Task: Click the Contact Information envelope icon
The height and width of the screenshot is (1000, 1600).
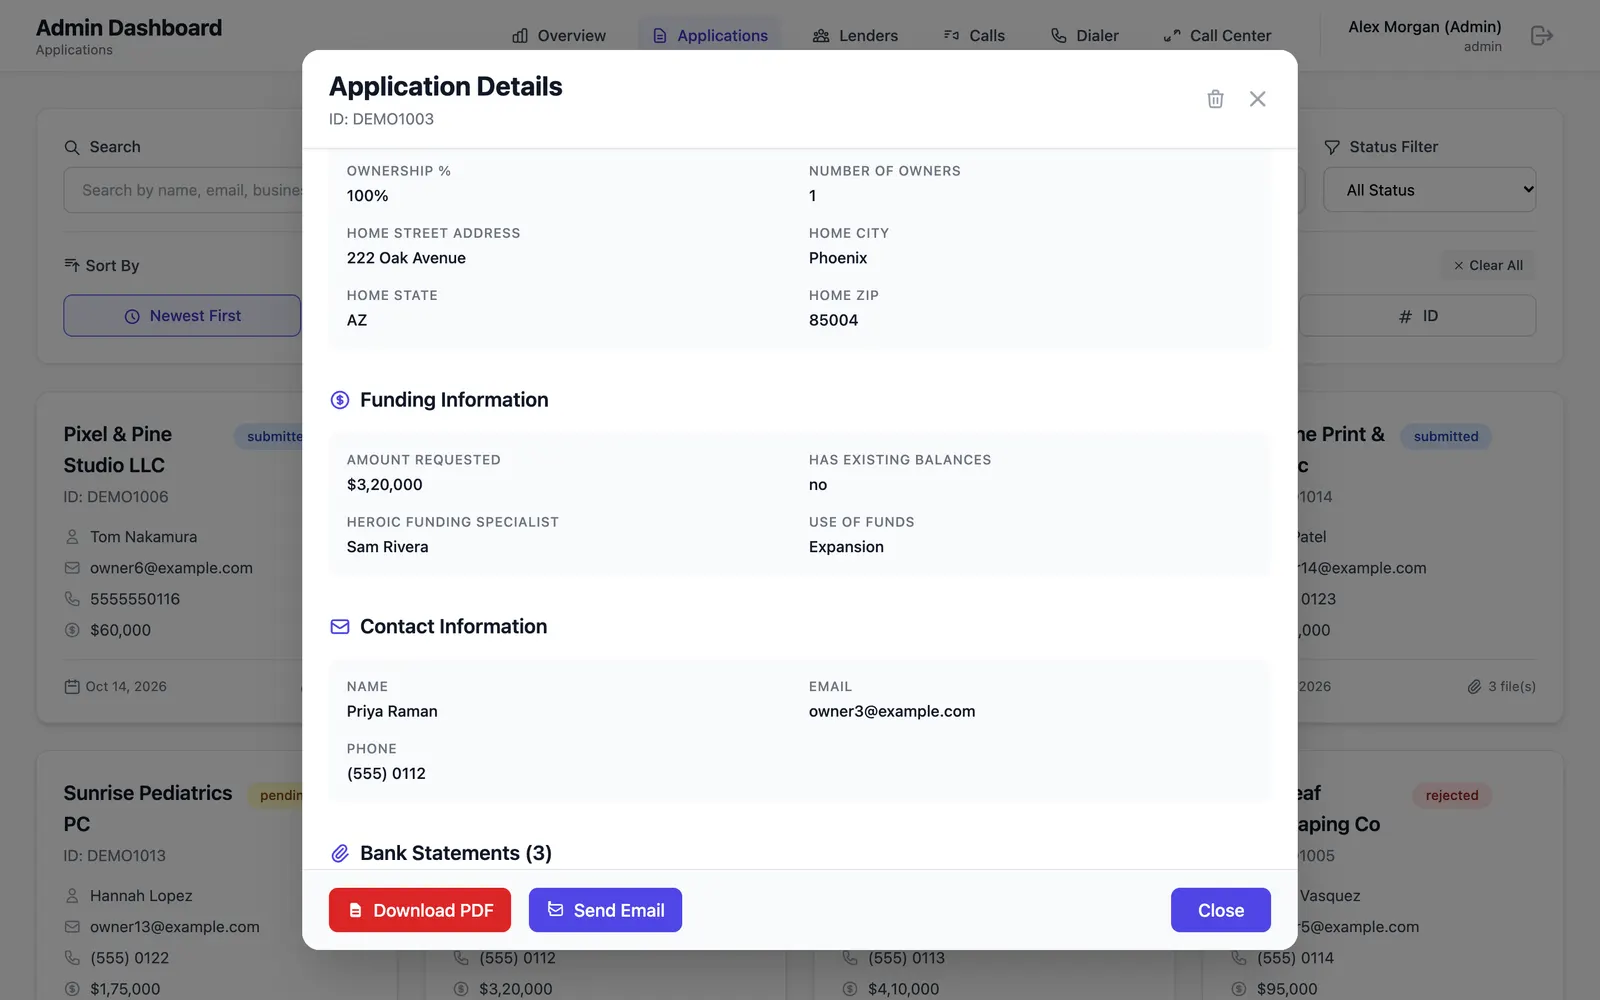Action: [340, 627]
